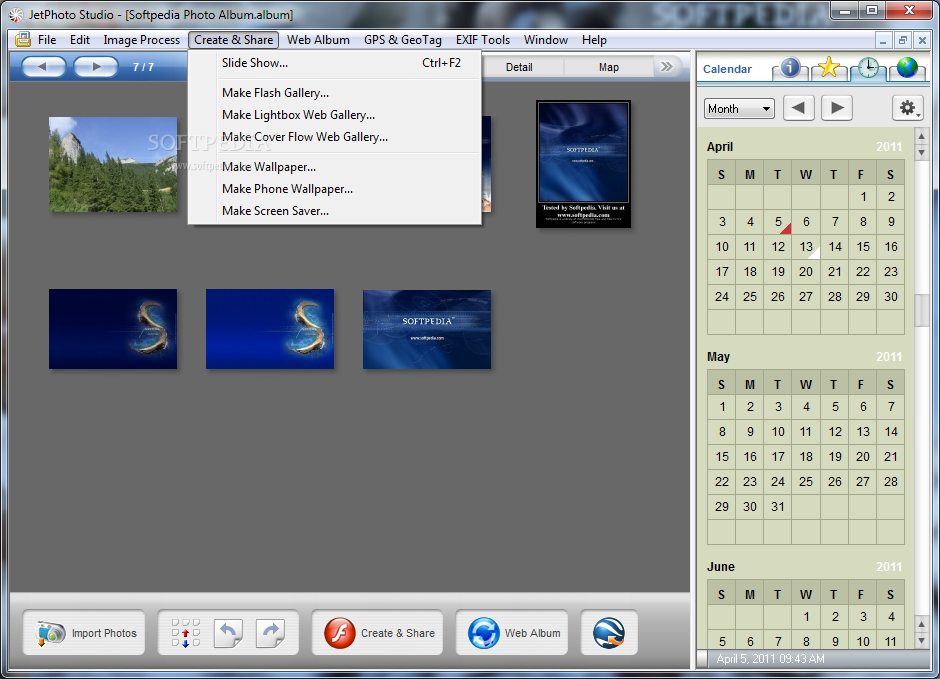This screenshot has width=940, height=679.
Task: Open the Edit menu
Action: click(x=80, y=40)
